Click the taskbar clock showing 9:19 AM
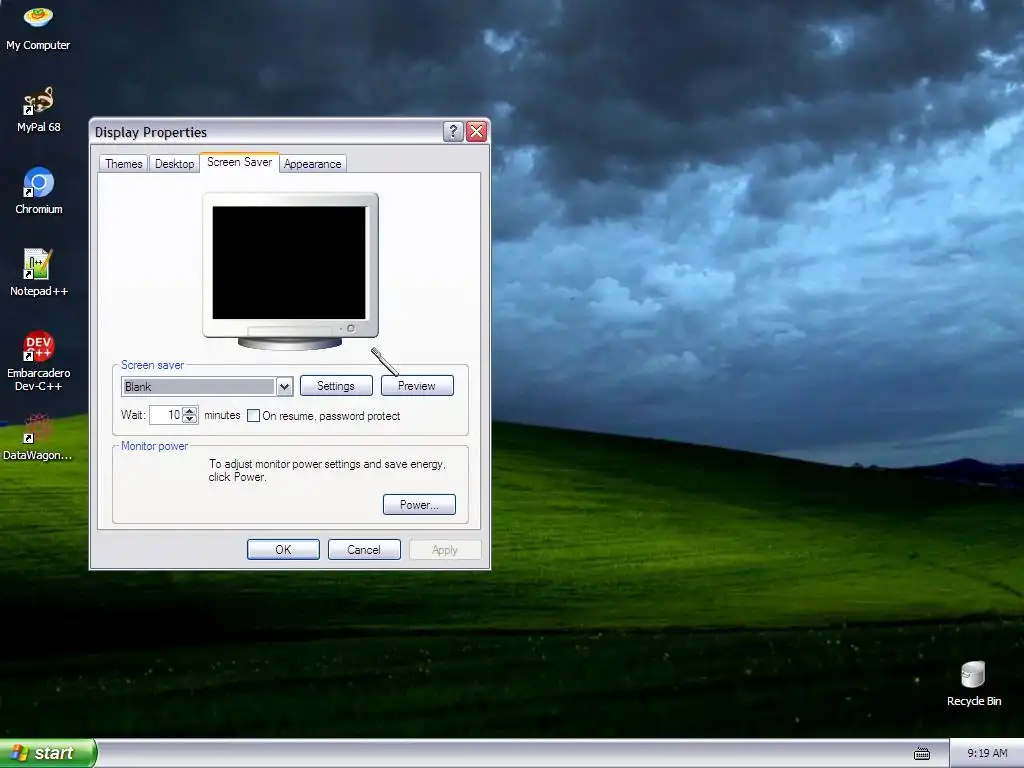 tap(987, 754)
